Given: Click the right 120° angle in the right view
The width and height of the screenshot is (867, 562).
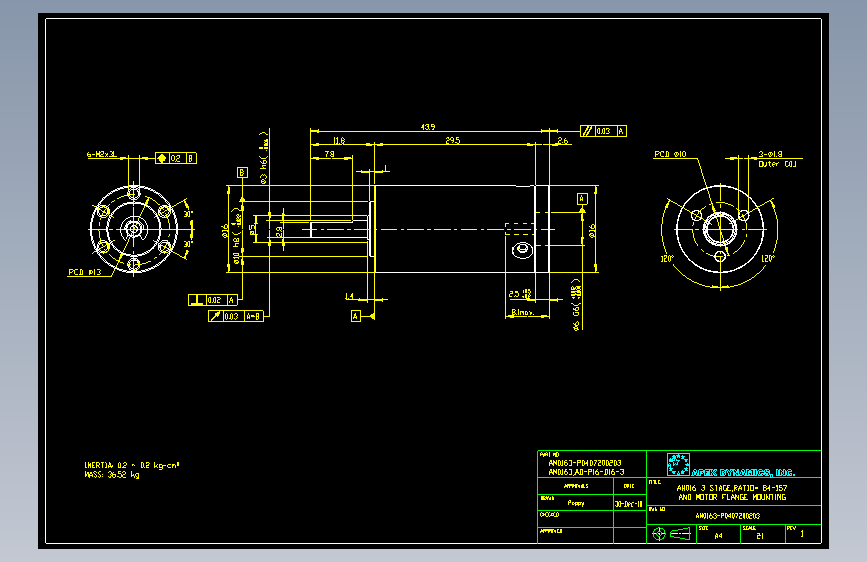Looking at the screenshot, I should click(768, 259).
